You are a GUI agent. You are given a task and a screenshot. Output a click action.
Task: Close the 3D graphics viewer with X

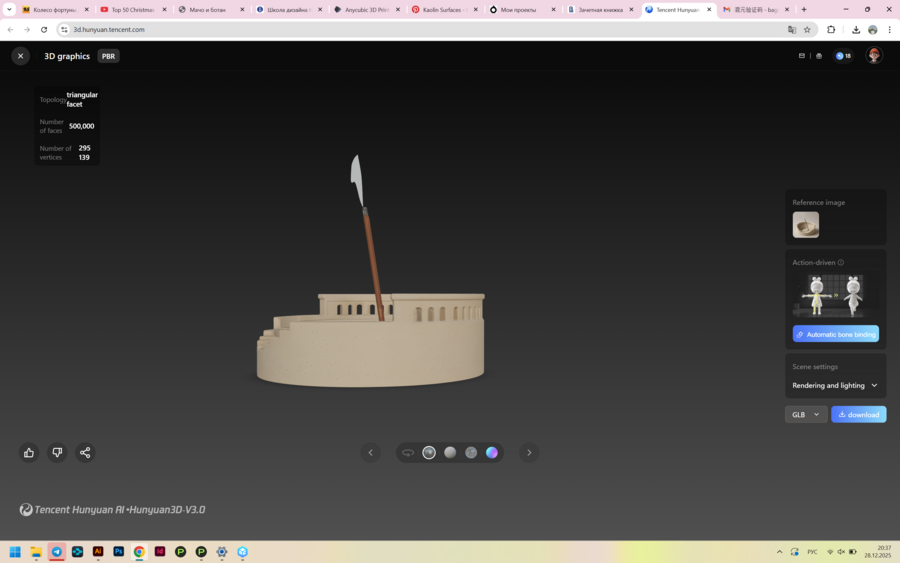tap(20, 56)
